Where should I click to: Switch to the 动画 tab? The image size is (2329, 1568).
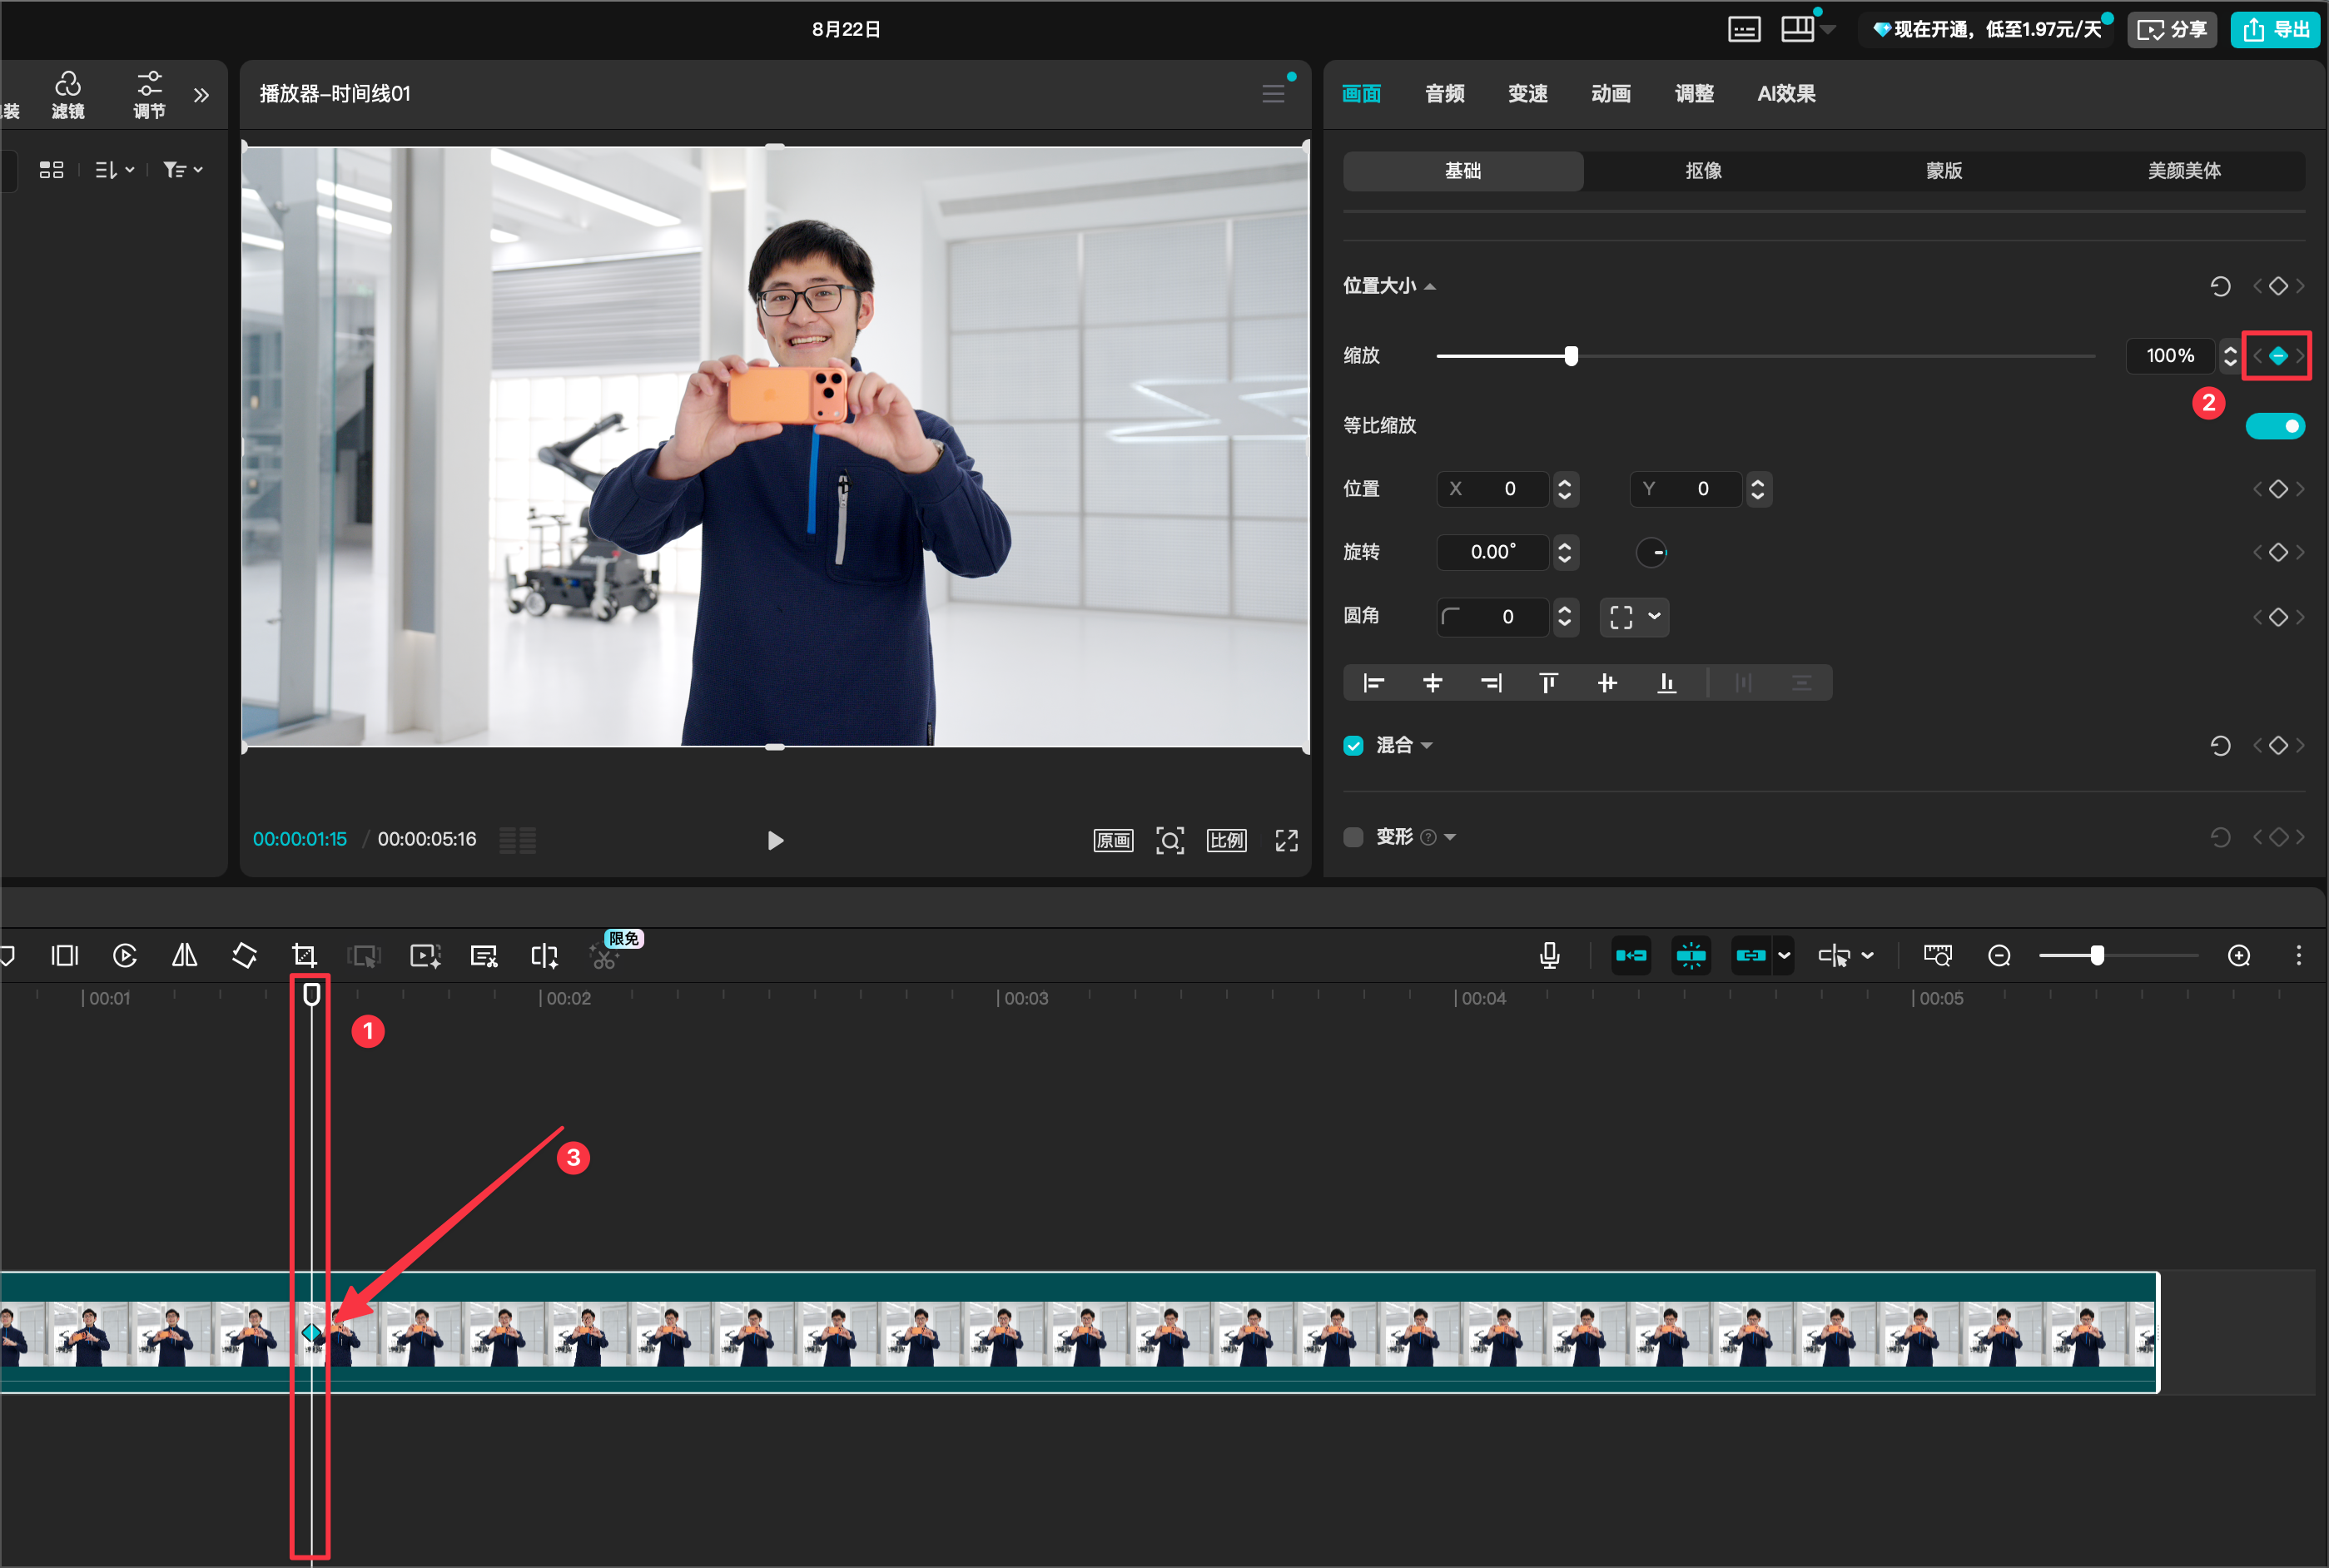tap(1611, 94)
